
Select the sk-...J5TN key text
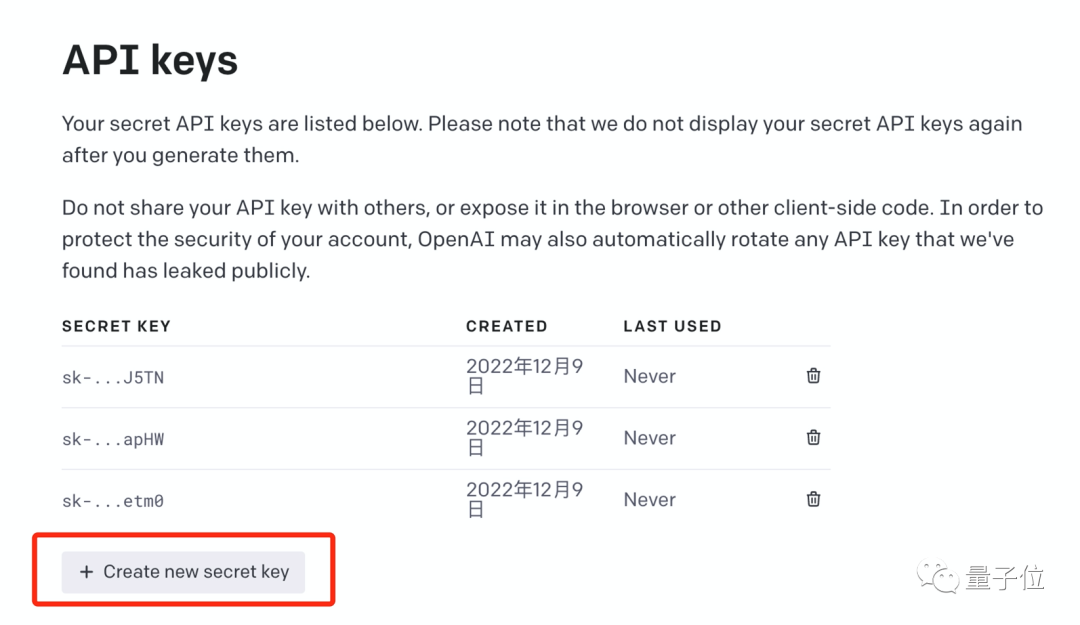point(113,378)
